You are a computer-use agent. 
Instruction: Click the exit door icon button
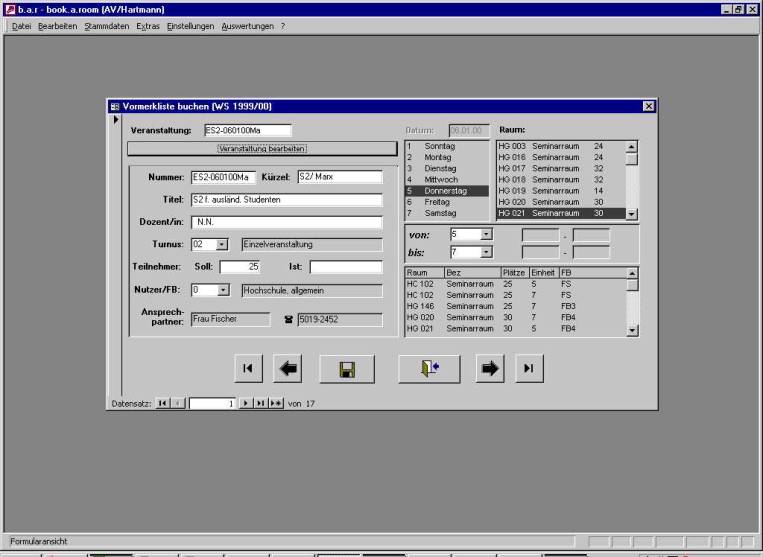429,368
